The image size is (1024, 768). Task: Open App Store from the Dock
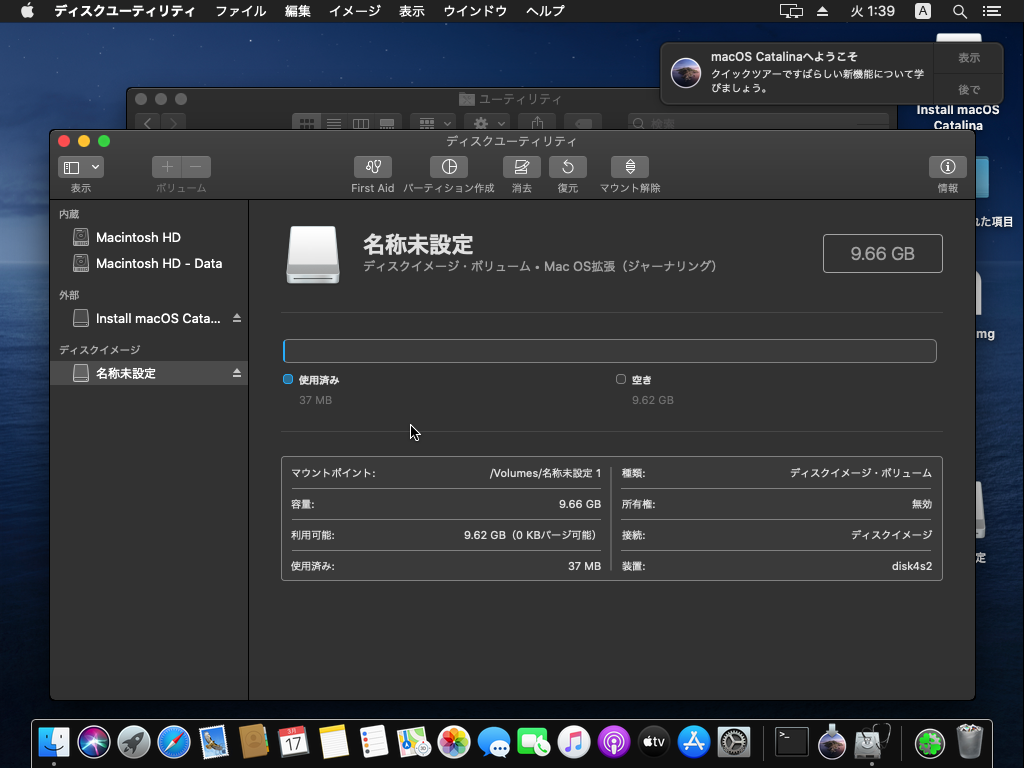pos(694,743)
